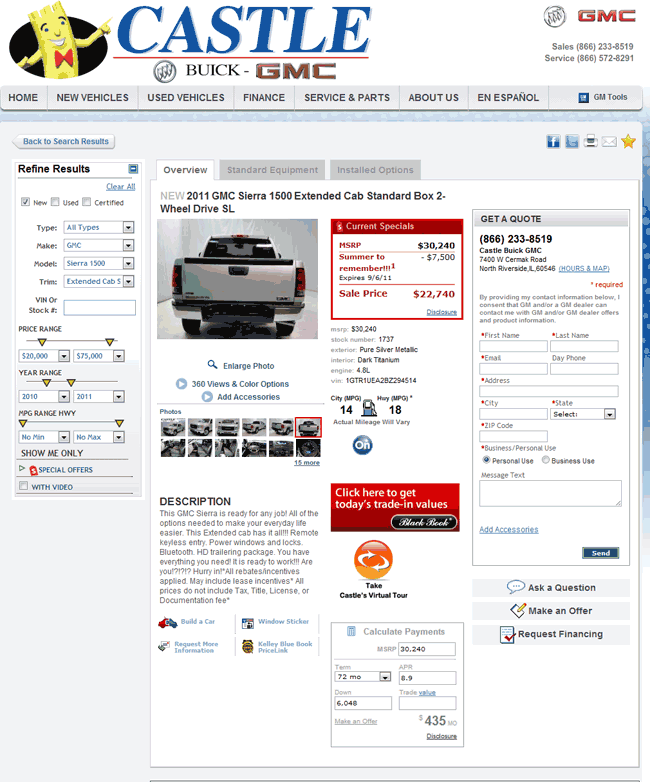Click the Twitter share icon
This screenshot has height=782, width=650.
coord(572,142)
